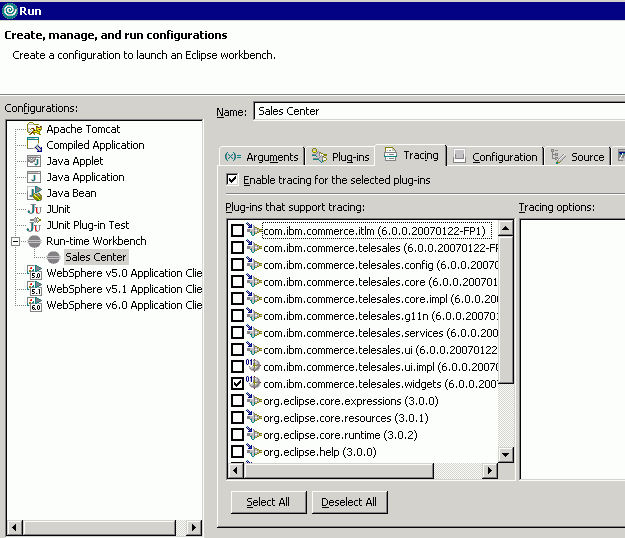Image resolution: width=625 pixels, height=538 pixels.
Task: Click inside the Tracing options pane
Action: [x=573, y=349]
